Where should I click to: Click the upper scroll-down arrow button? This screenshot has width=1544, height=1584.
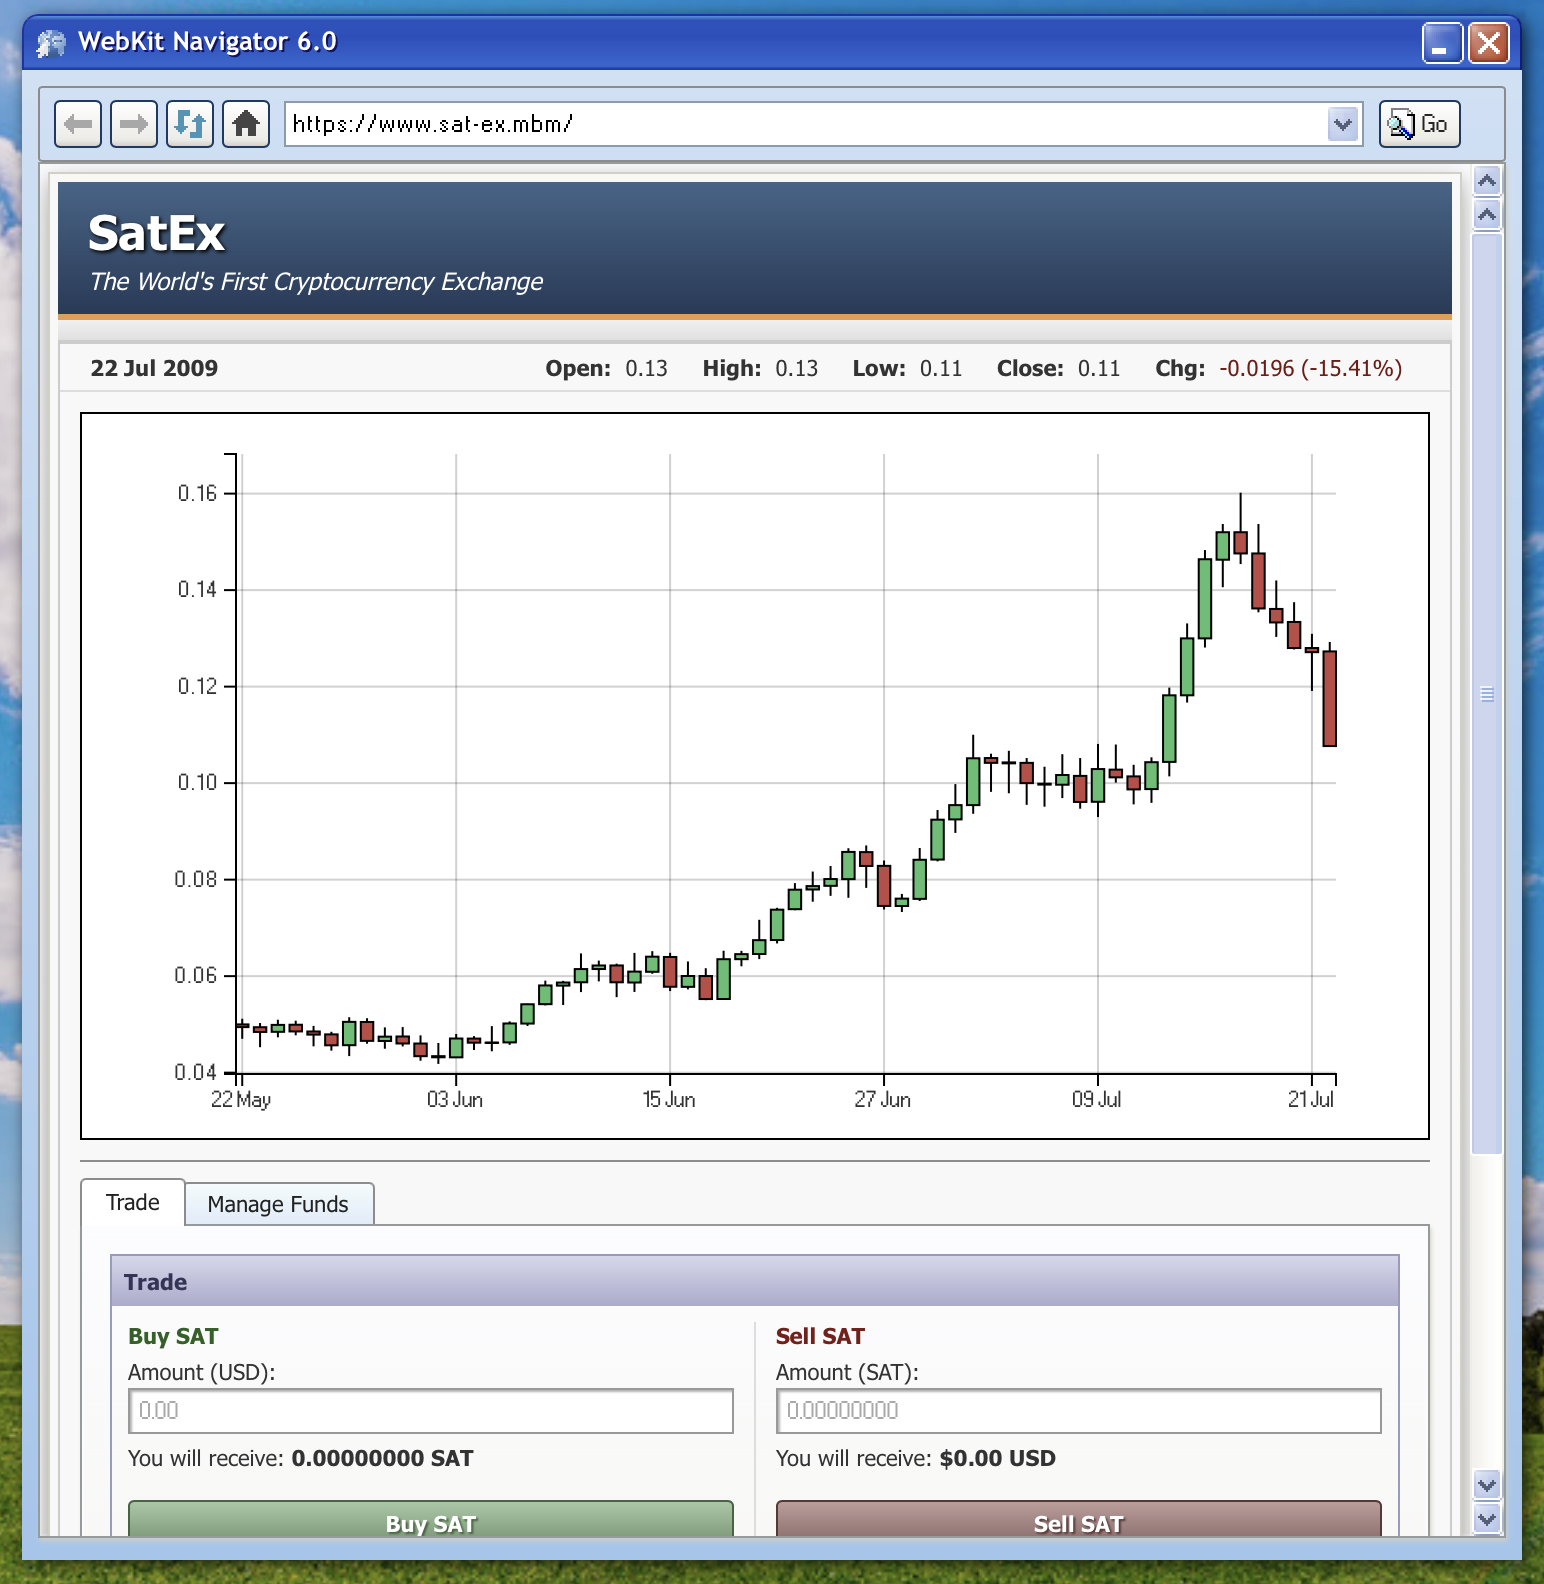[x=1487, y=1485]
